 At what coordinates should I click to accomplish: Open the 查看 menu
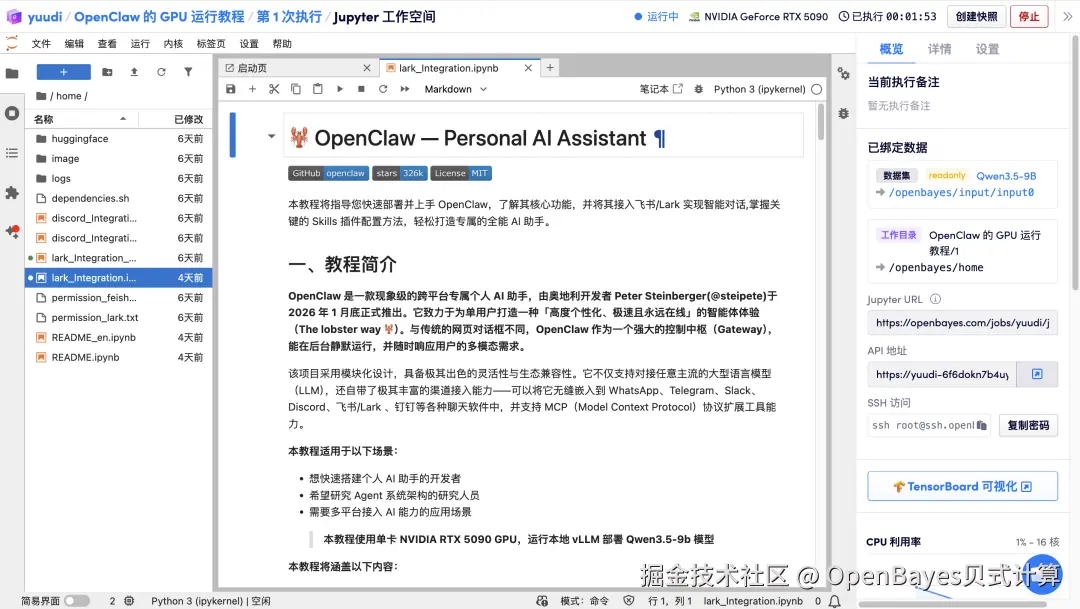(107, 43)
